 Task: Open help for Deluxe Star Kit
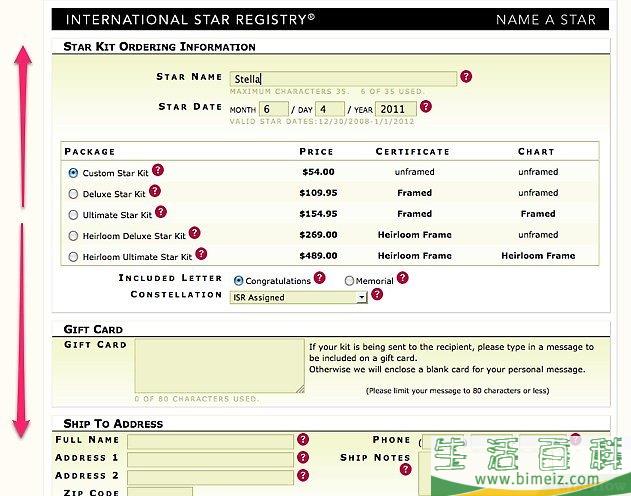[x=155, y=191]
